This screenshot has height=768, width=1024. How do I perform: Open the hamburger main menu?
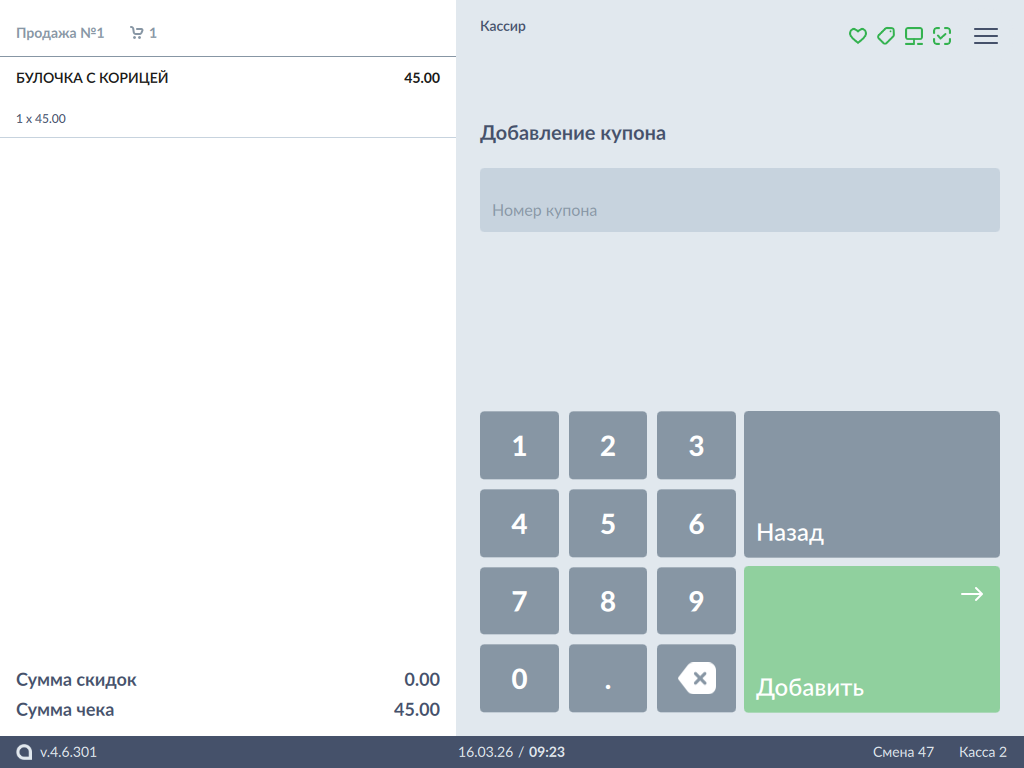(986, 36)
